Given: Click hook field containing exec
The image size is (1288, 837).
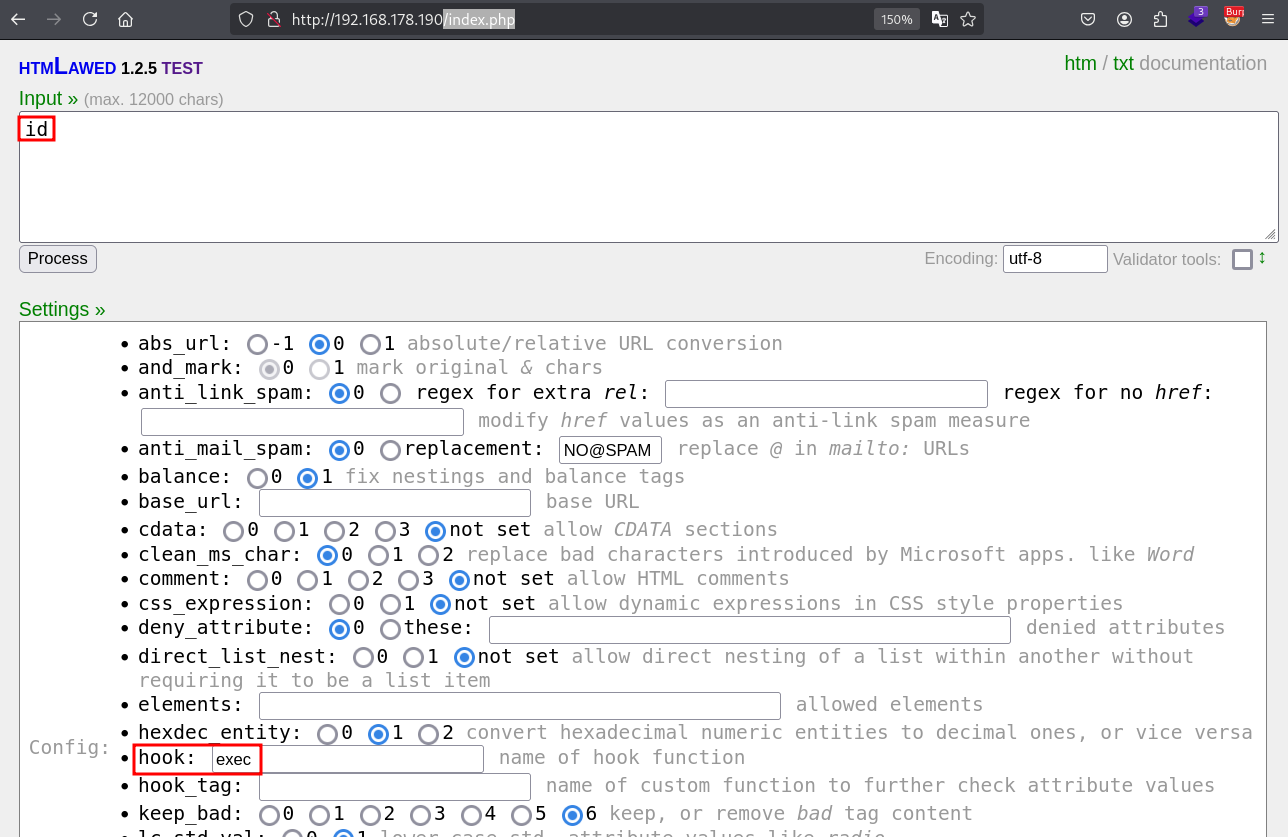Looking at the screenshot, I should pos(348,759).
